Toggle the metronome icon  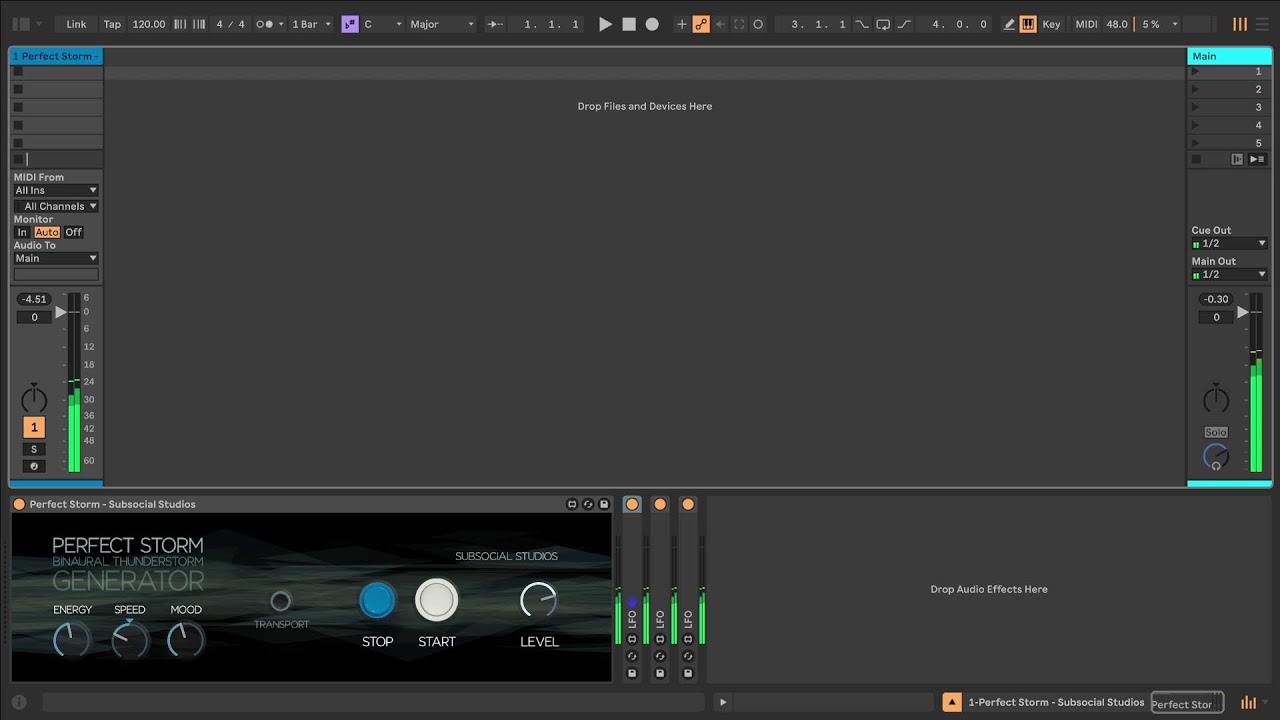click(x=263, y=24)
